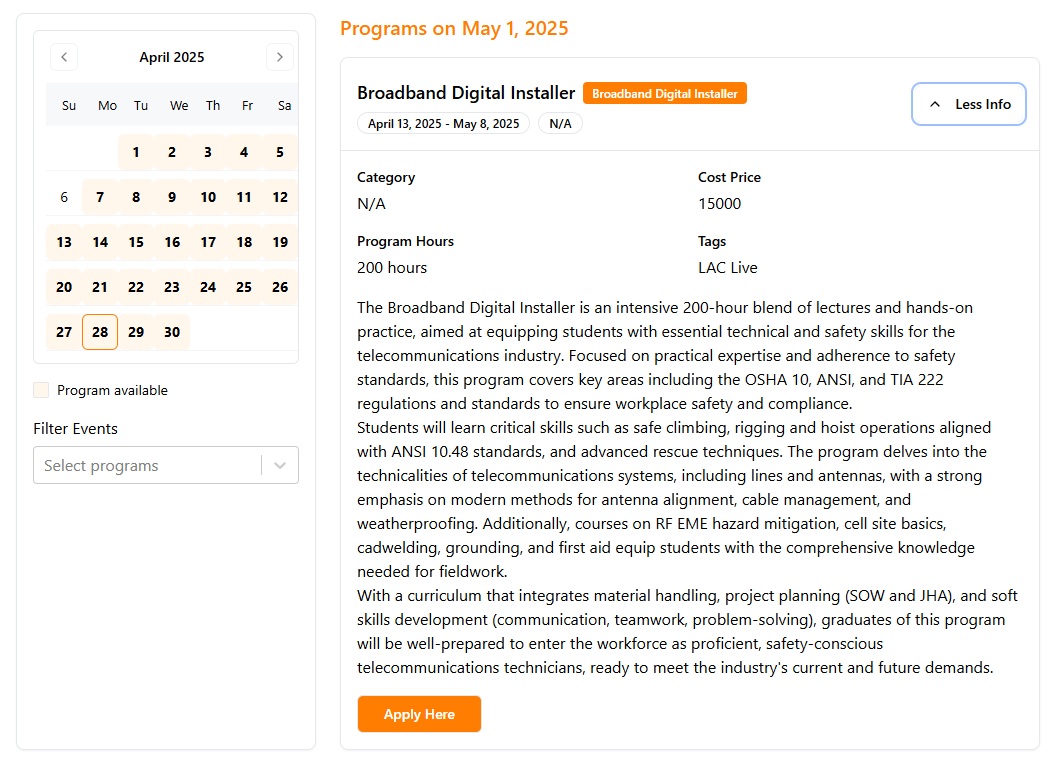Screen dimensions: 1048x761
Task: Click the April 2025 month label
Action: (171, 57)
